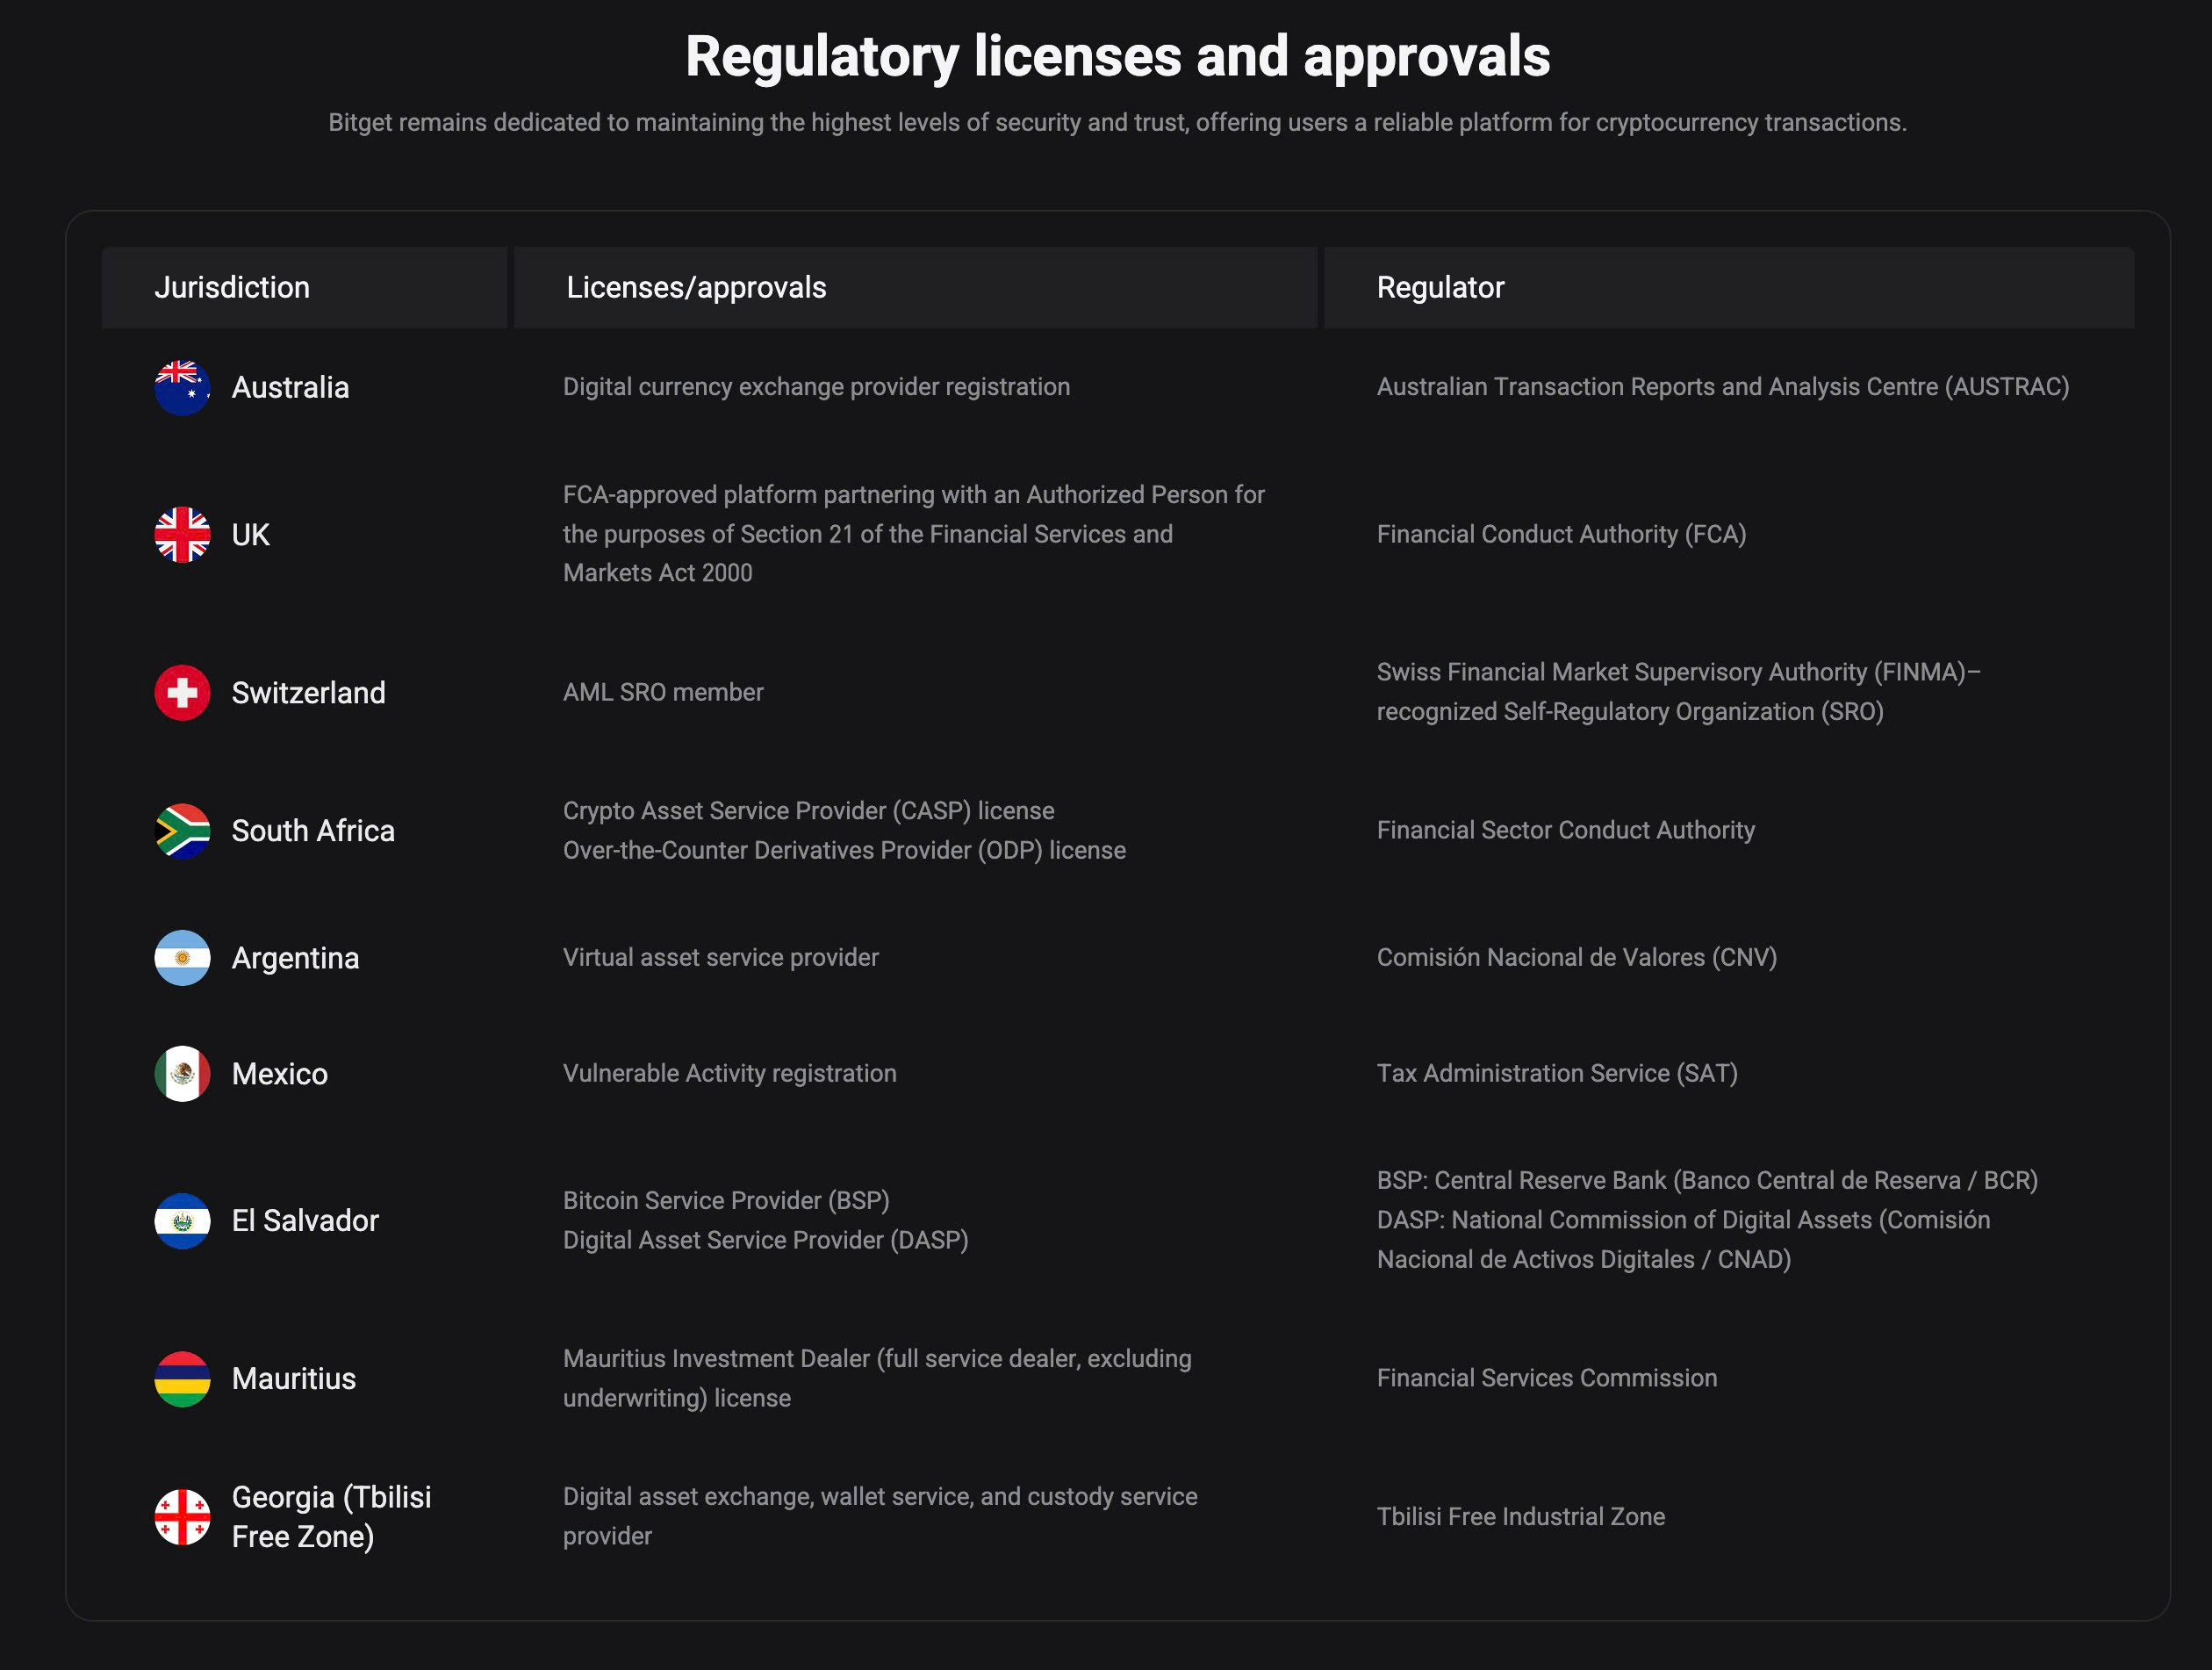Click the Swiss FINMA regulator text
The height and width of the screenshot is (1670, 2212).
1678,692
